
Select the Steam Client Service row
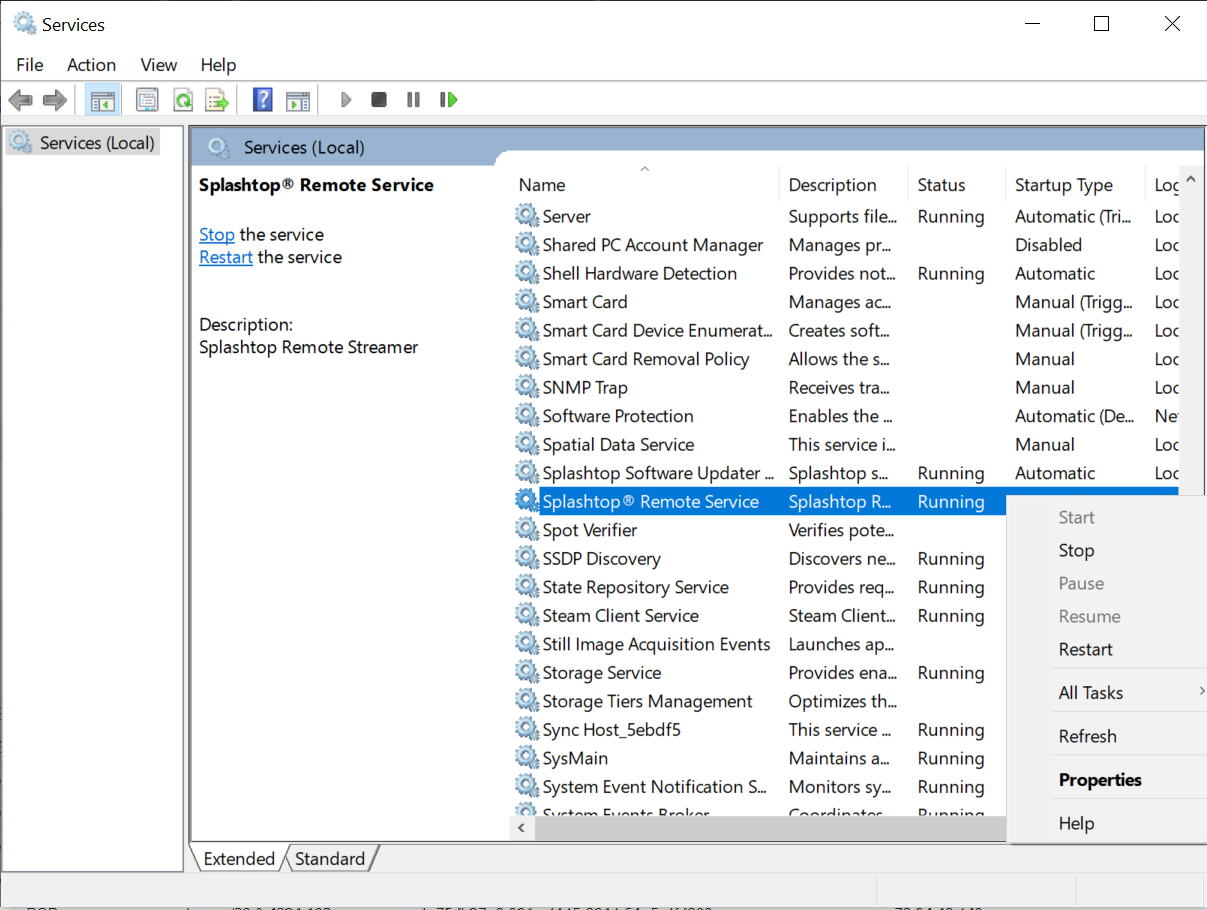pyautogui.click(x=622, y=615)
